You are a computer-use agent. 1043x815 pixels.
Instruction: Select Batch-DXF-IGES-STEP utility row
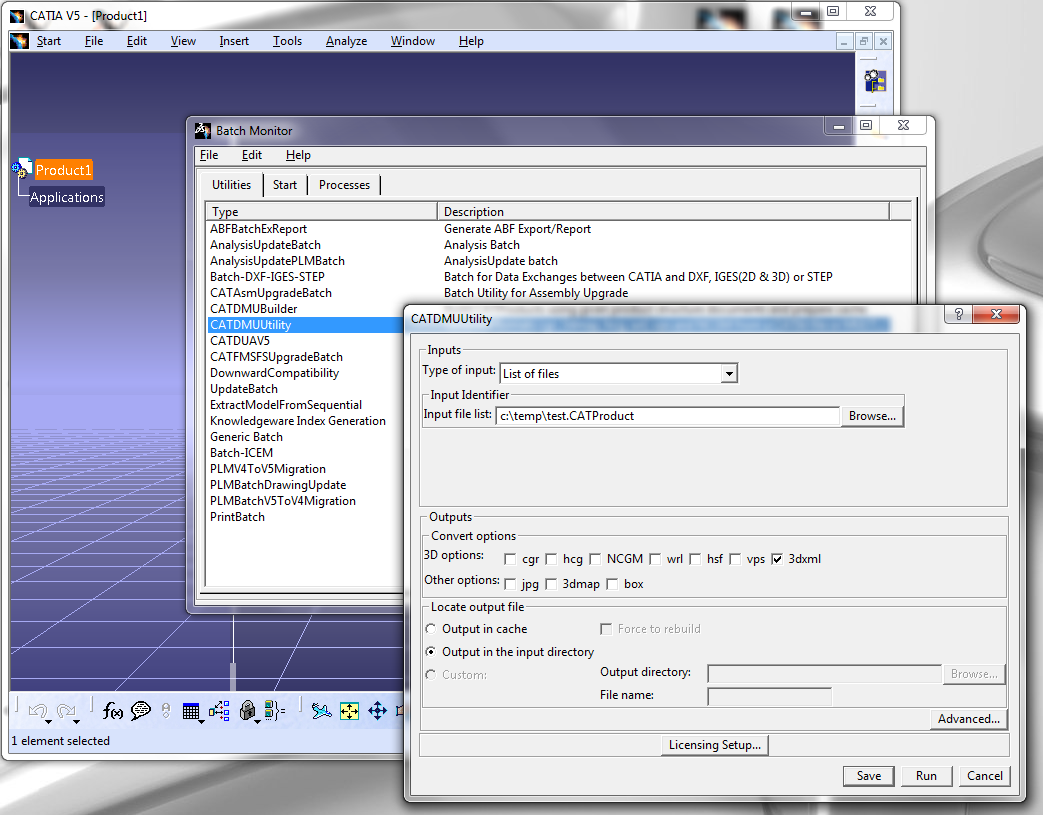[x=267, y=277]
